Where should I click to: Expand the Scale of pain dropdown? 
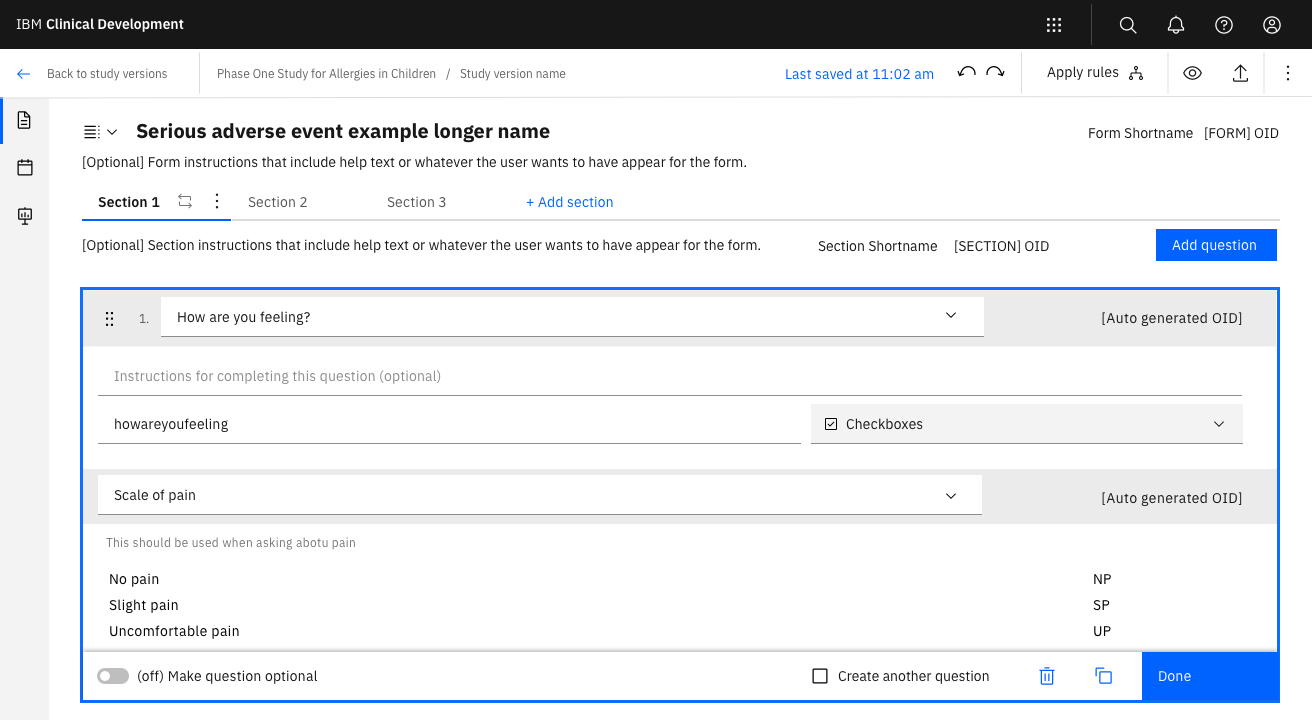(x=950, y=496)
